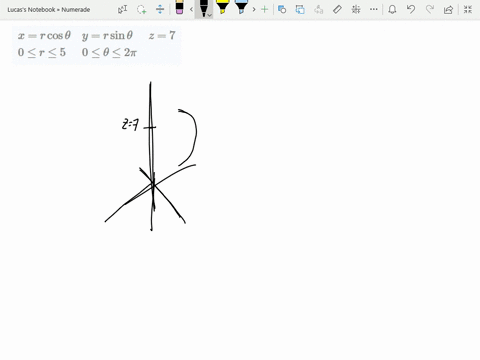Screen dimensions: 480x360
Task: Toggle the ruler tool
Action: [337, 9]
